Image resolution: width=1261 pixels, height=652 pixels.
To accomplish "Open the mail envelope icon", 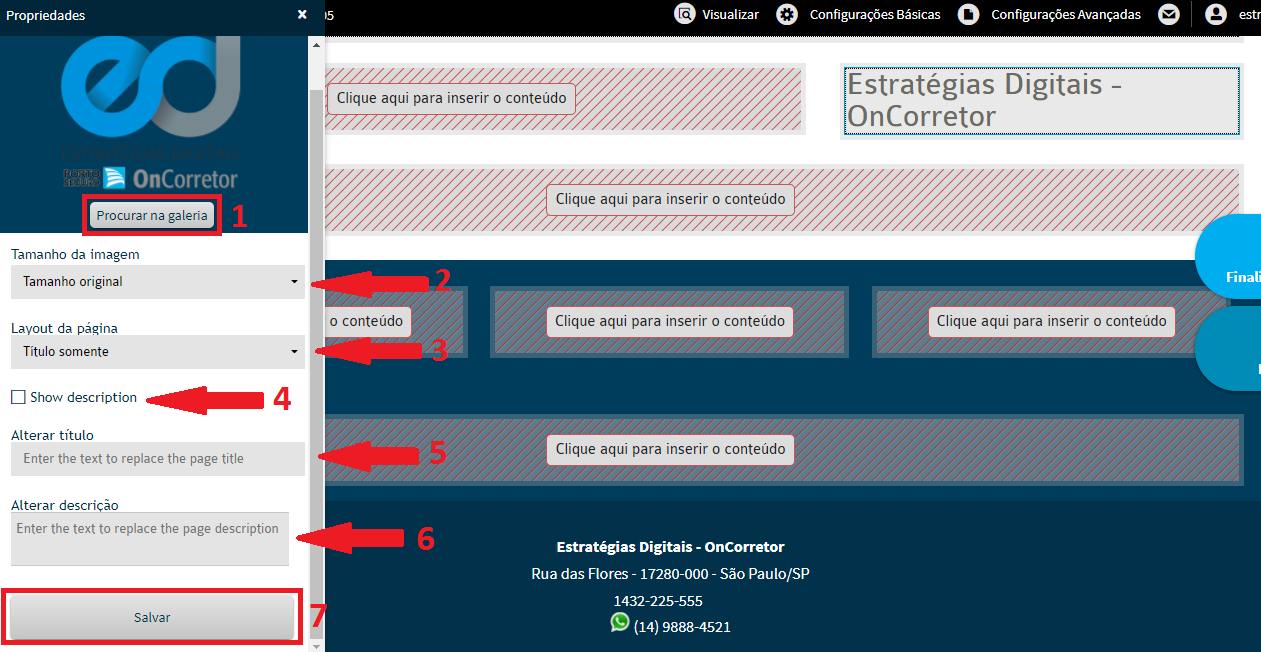I will pos(1168,14).
